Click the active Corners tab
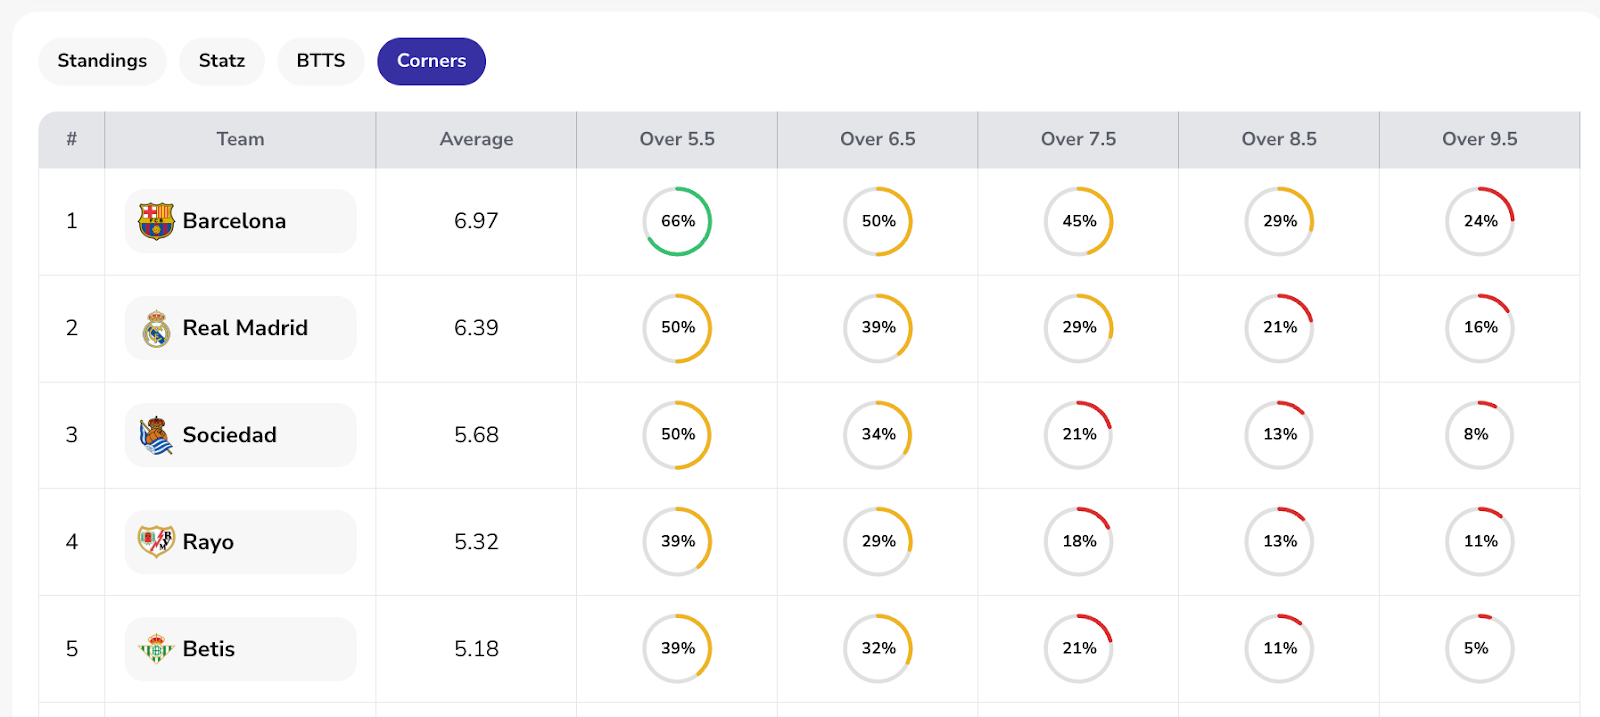The width and height of the screenshot is (1600, 717). tap(431, 61)
